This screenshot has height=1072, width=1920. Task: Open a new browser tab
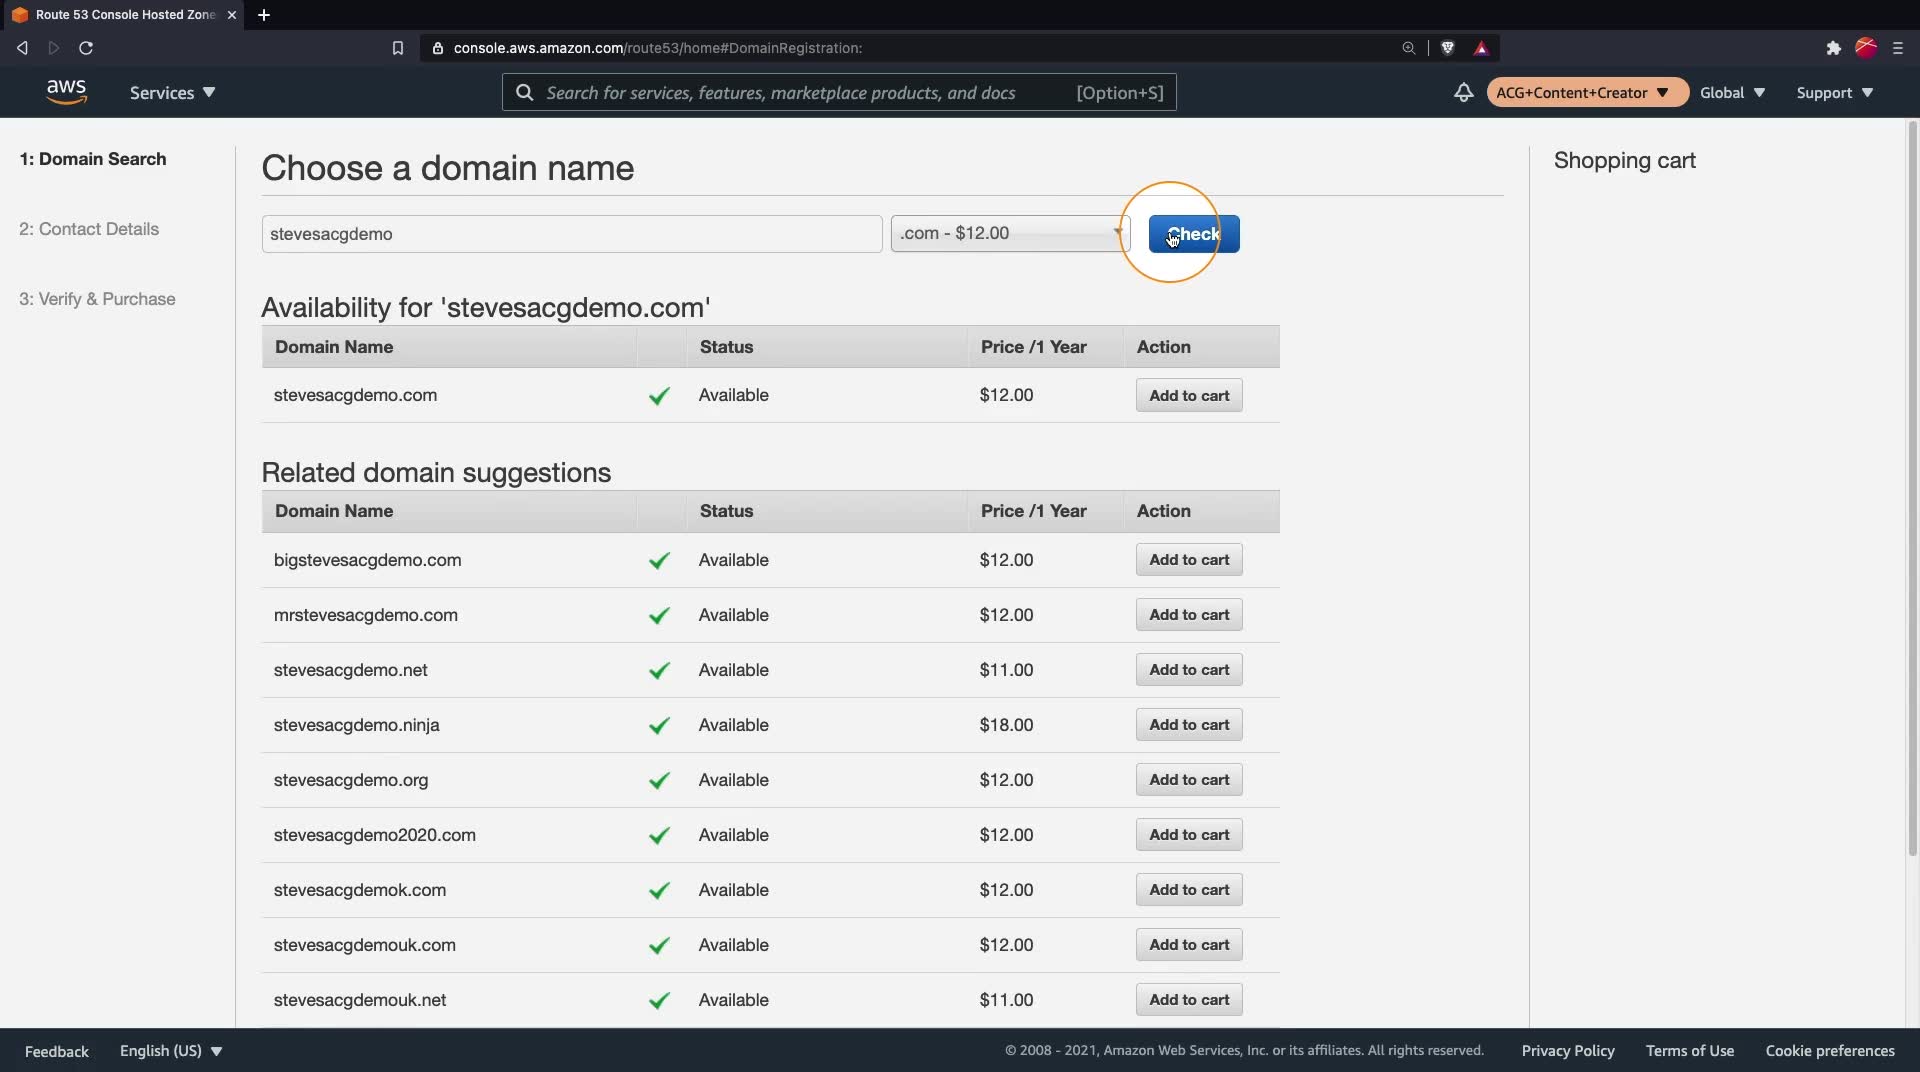point(264,15)
